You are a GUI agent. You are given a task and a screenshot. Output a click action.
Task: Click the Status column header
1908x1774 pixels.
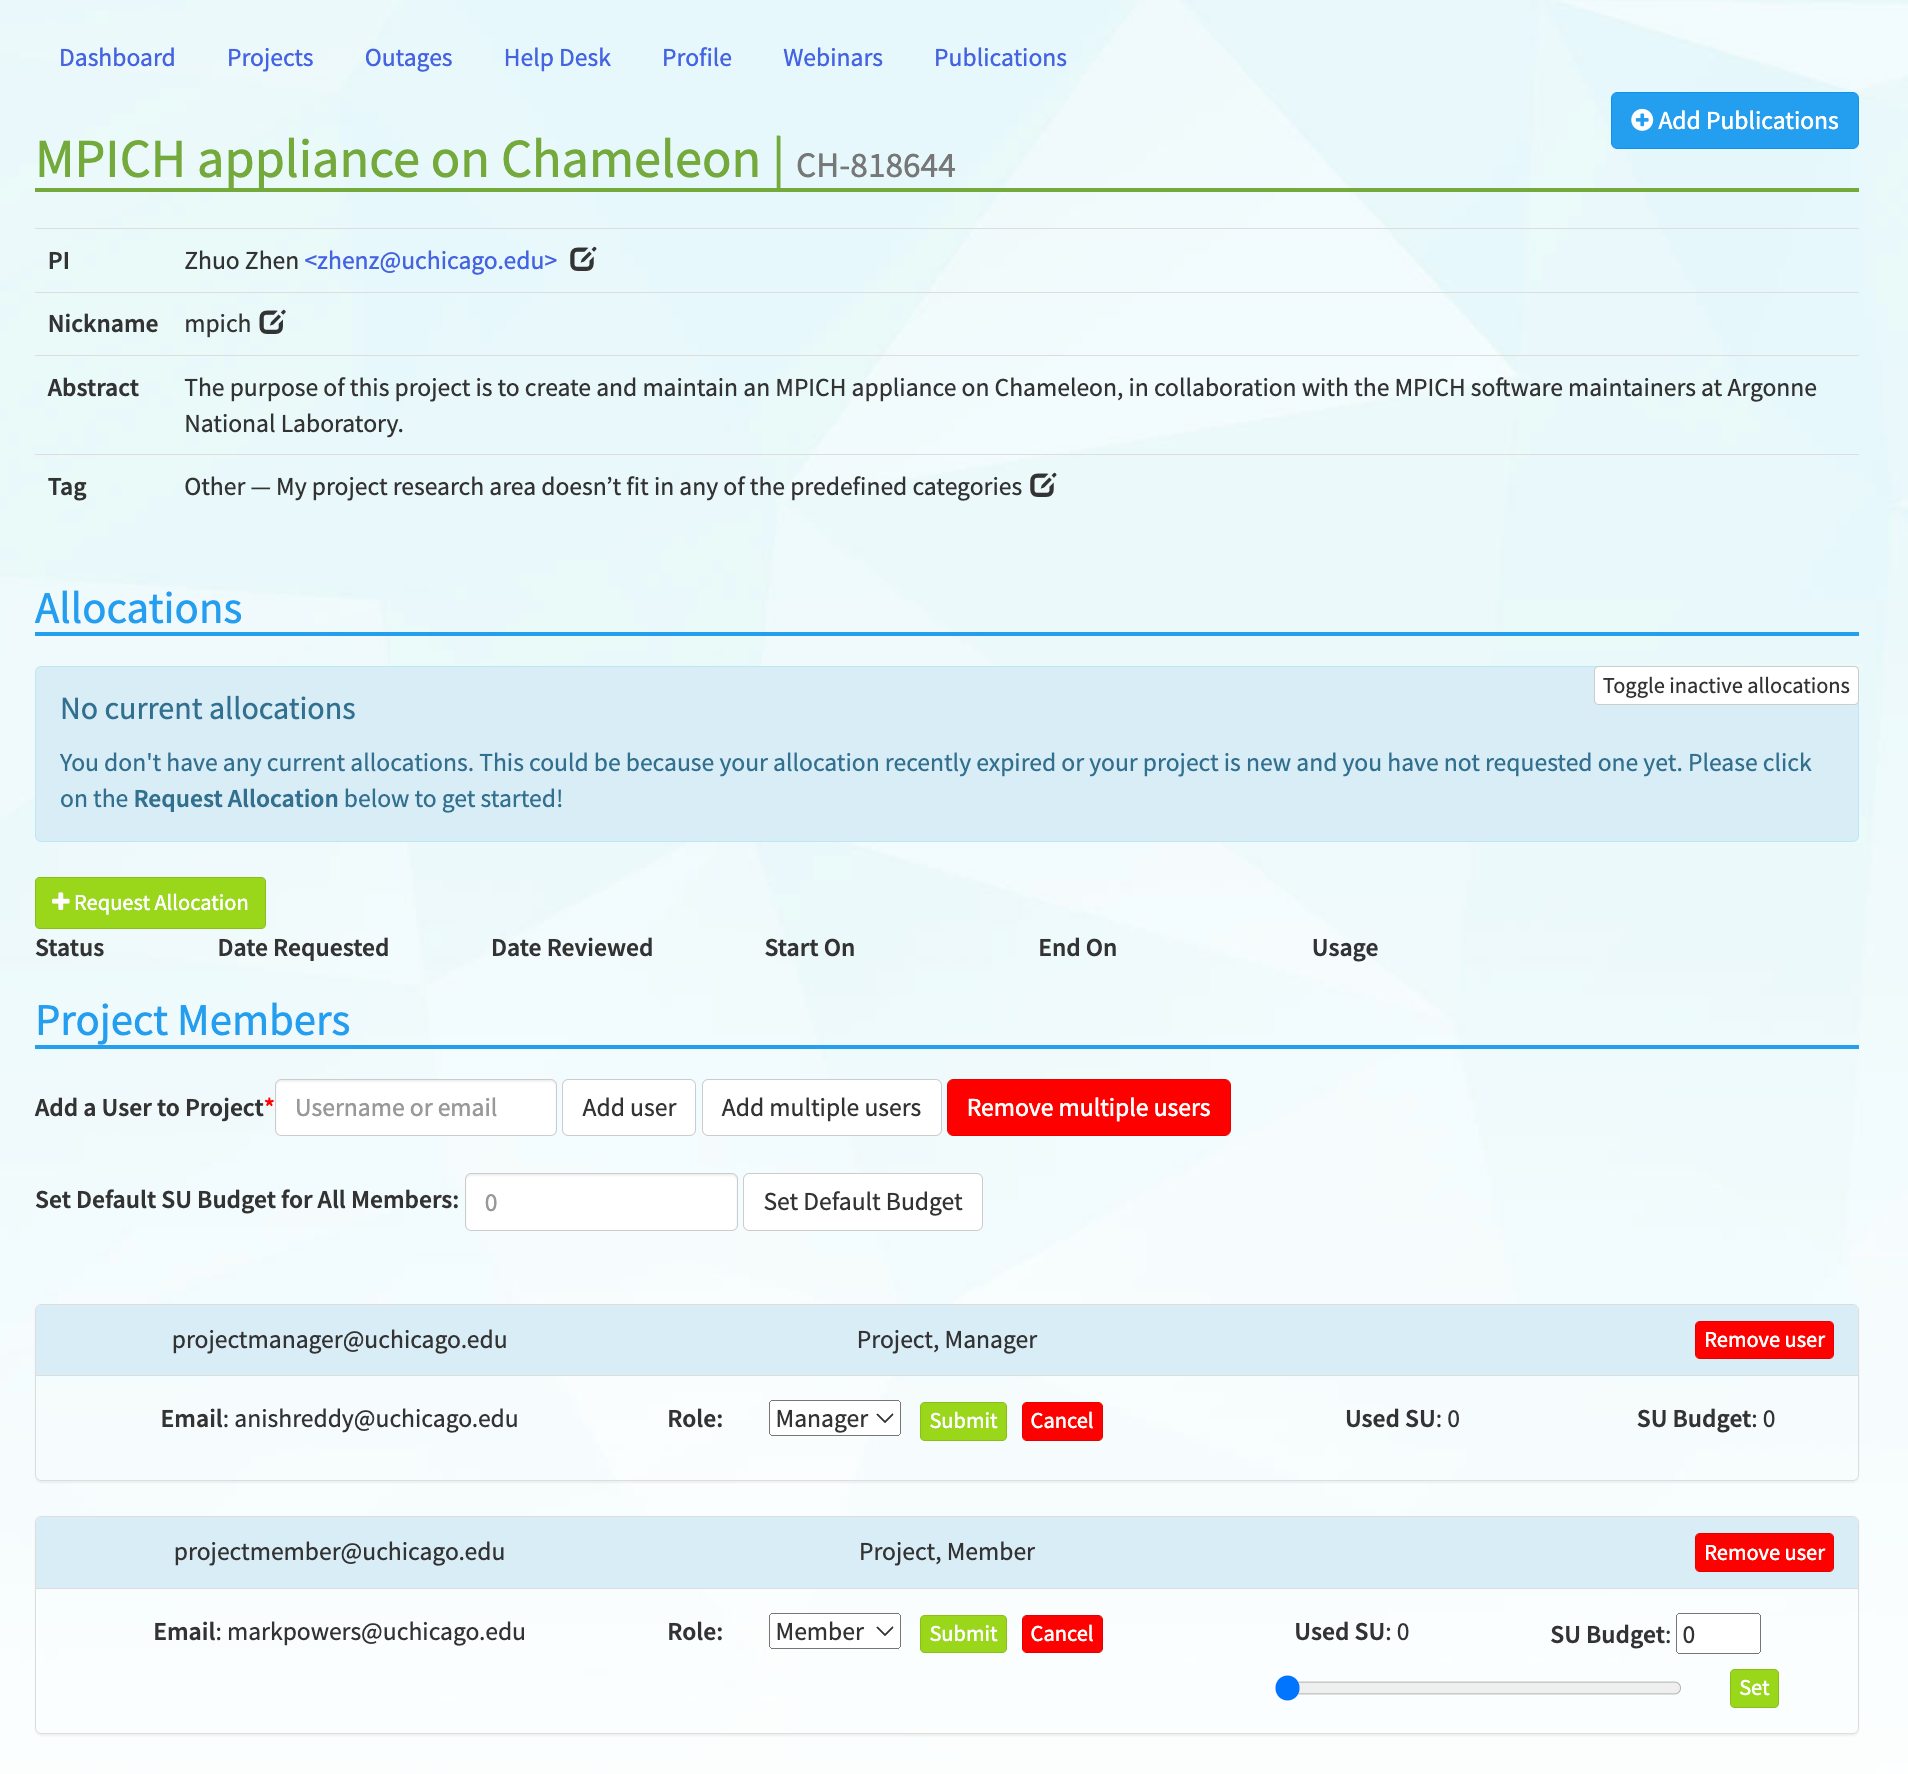(x=70, y=948)
